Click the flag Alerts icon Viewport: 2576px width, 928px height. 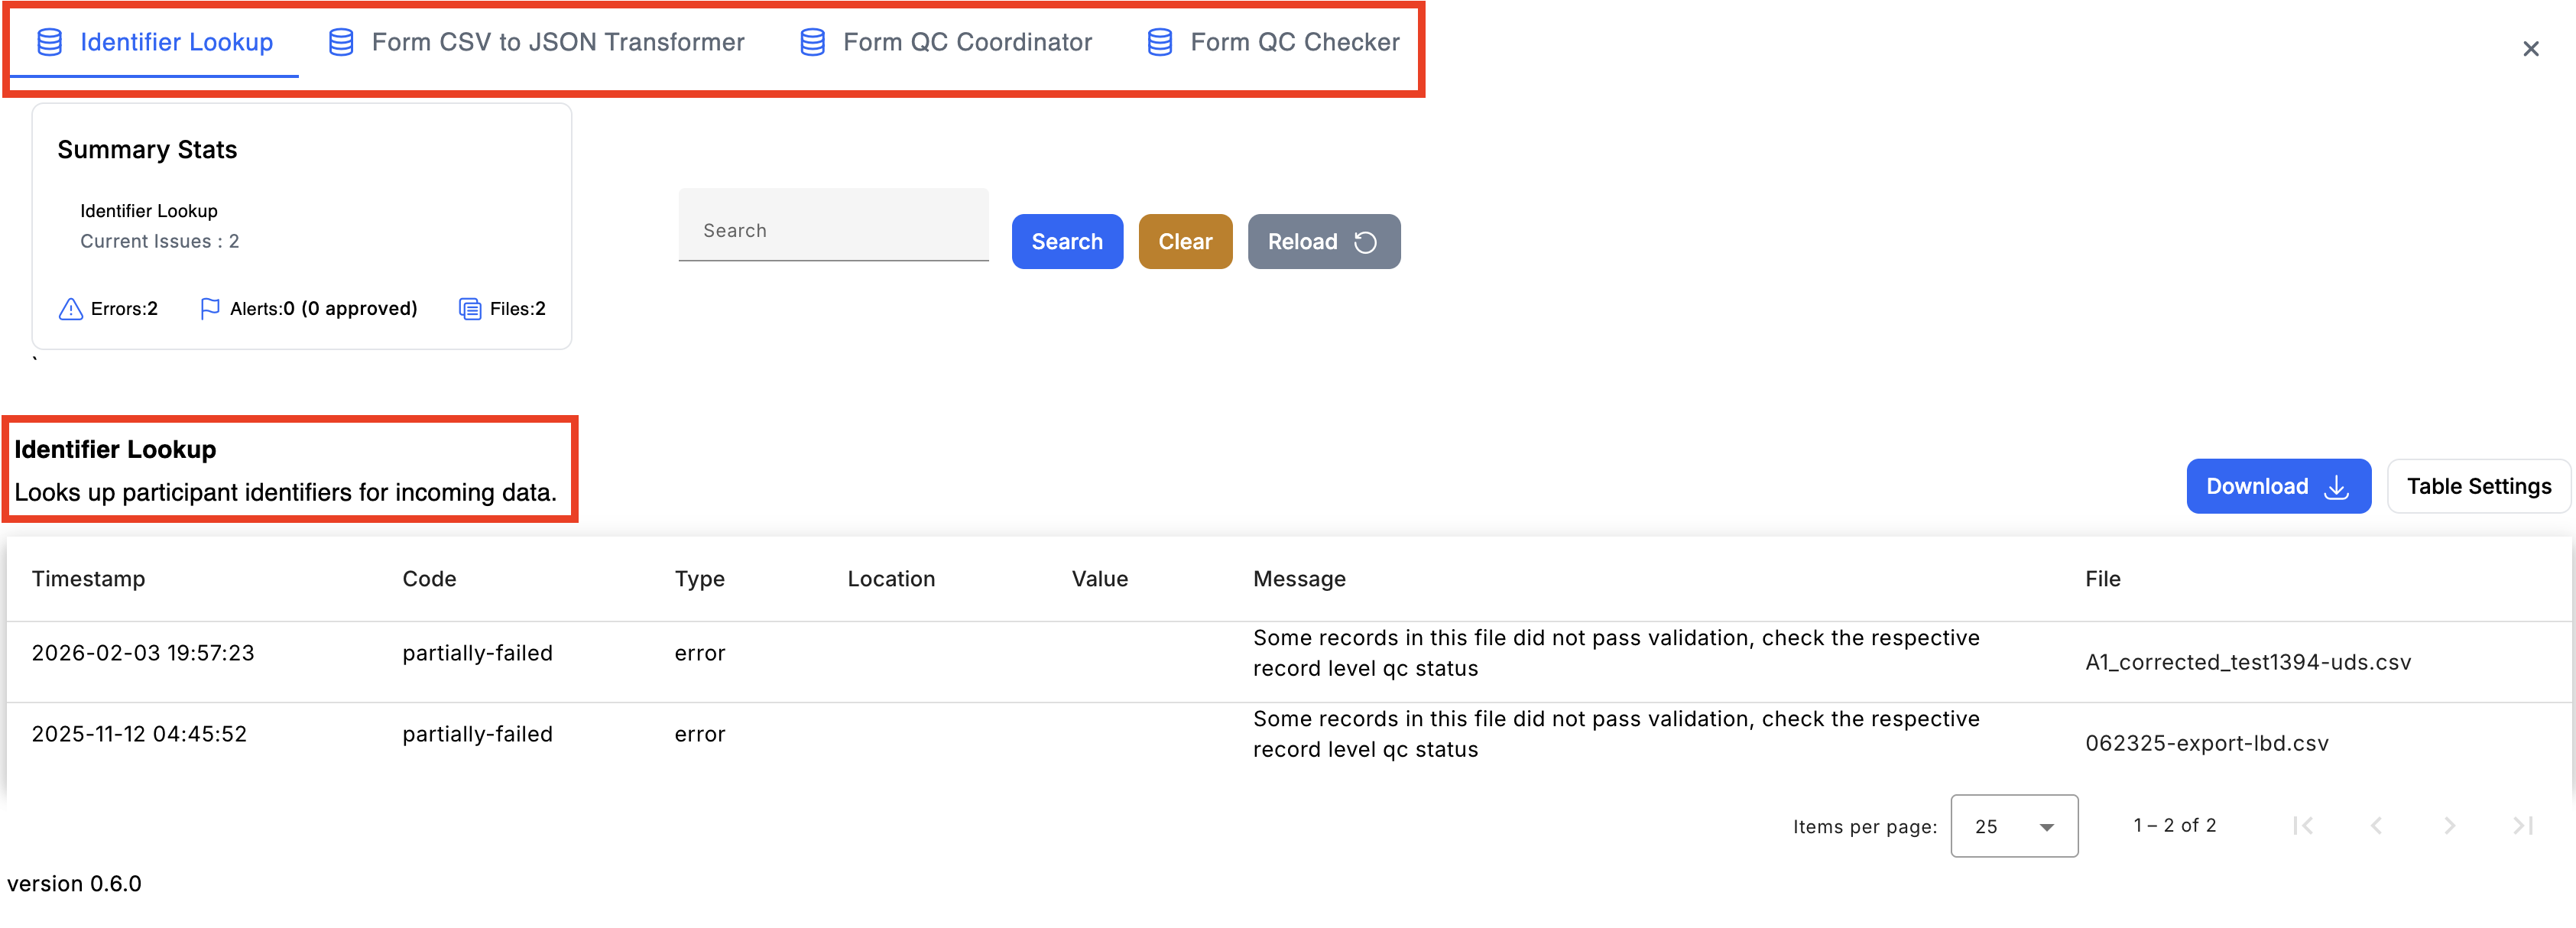pyautogui.click(x=210, y=309)
